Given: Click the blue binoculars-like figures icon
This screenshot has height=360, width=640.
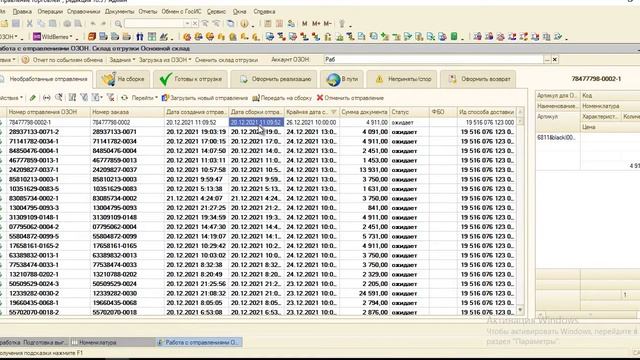Looking at the screenshot, I should [x=140, y=37].
